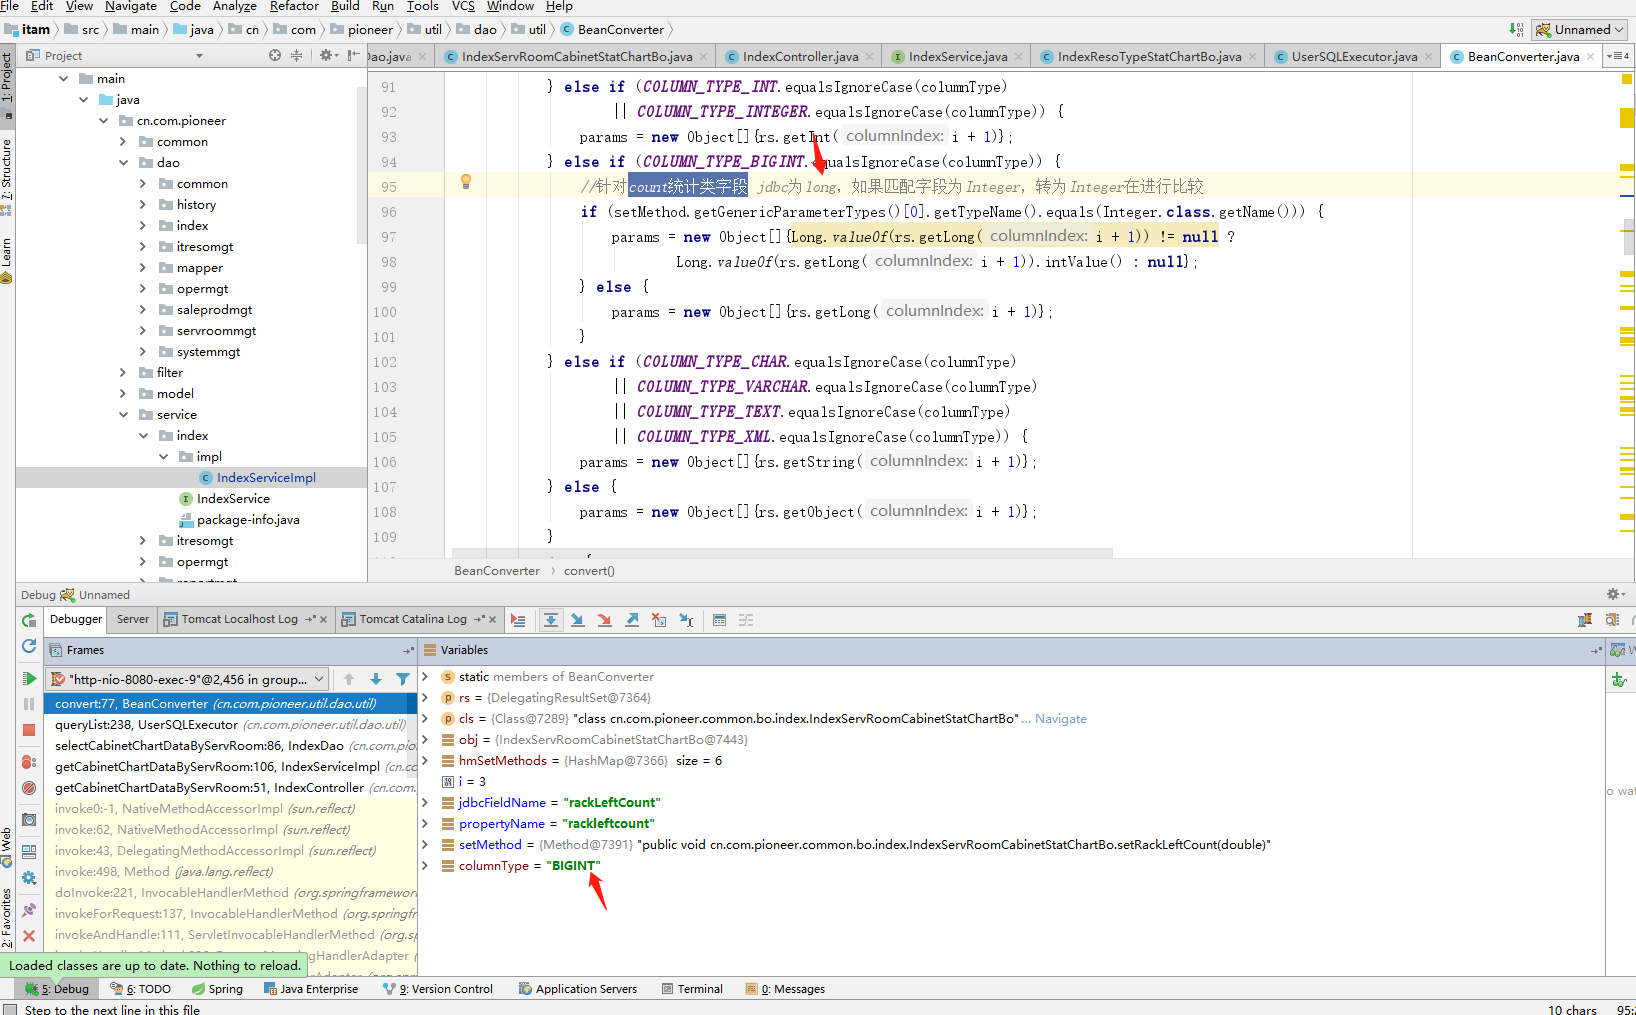Resume program with green play icon

[x=29, y=678]
